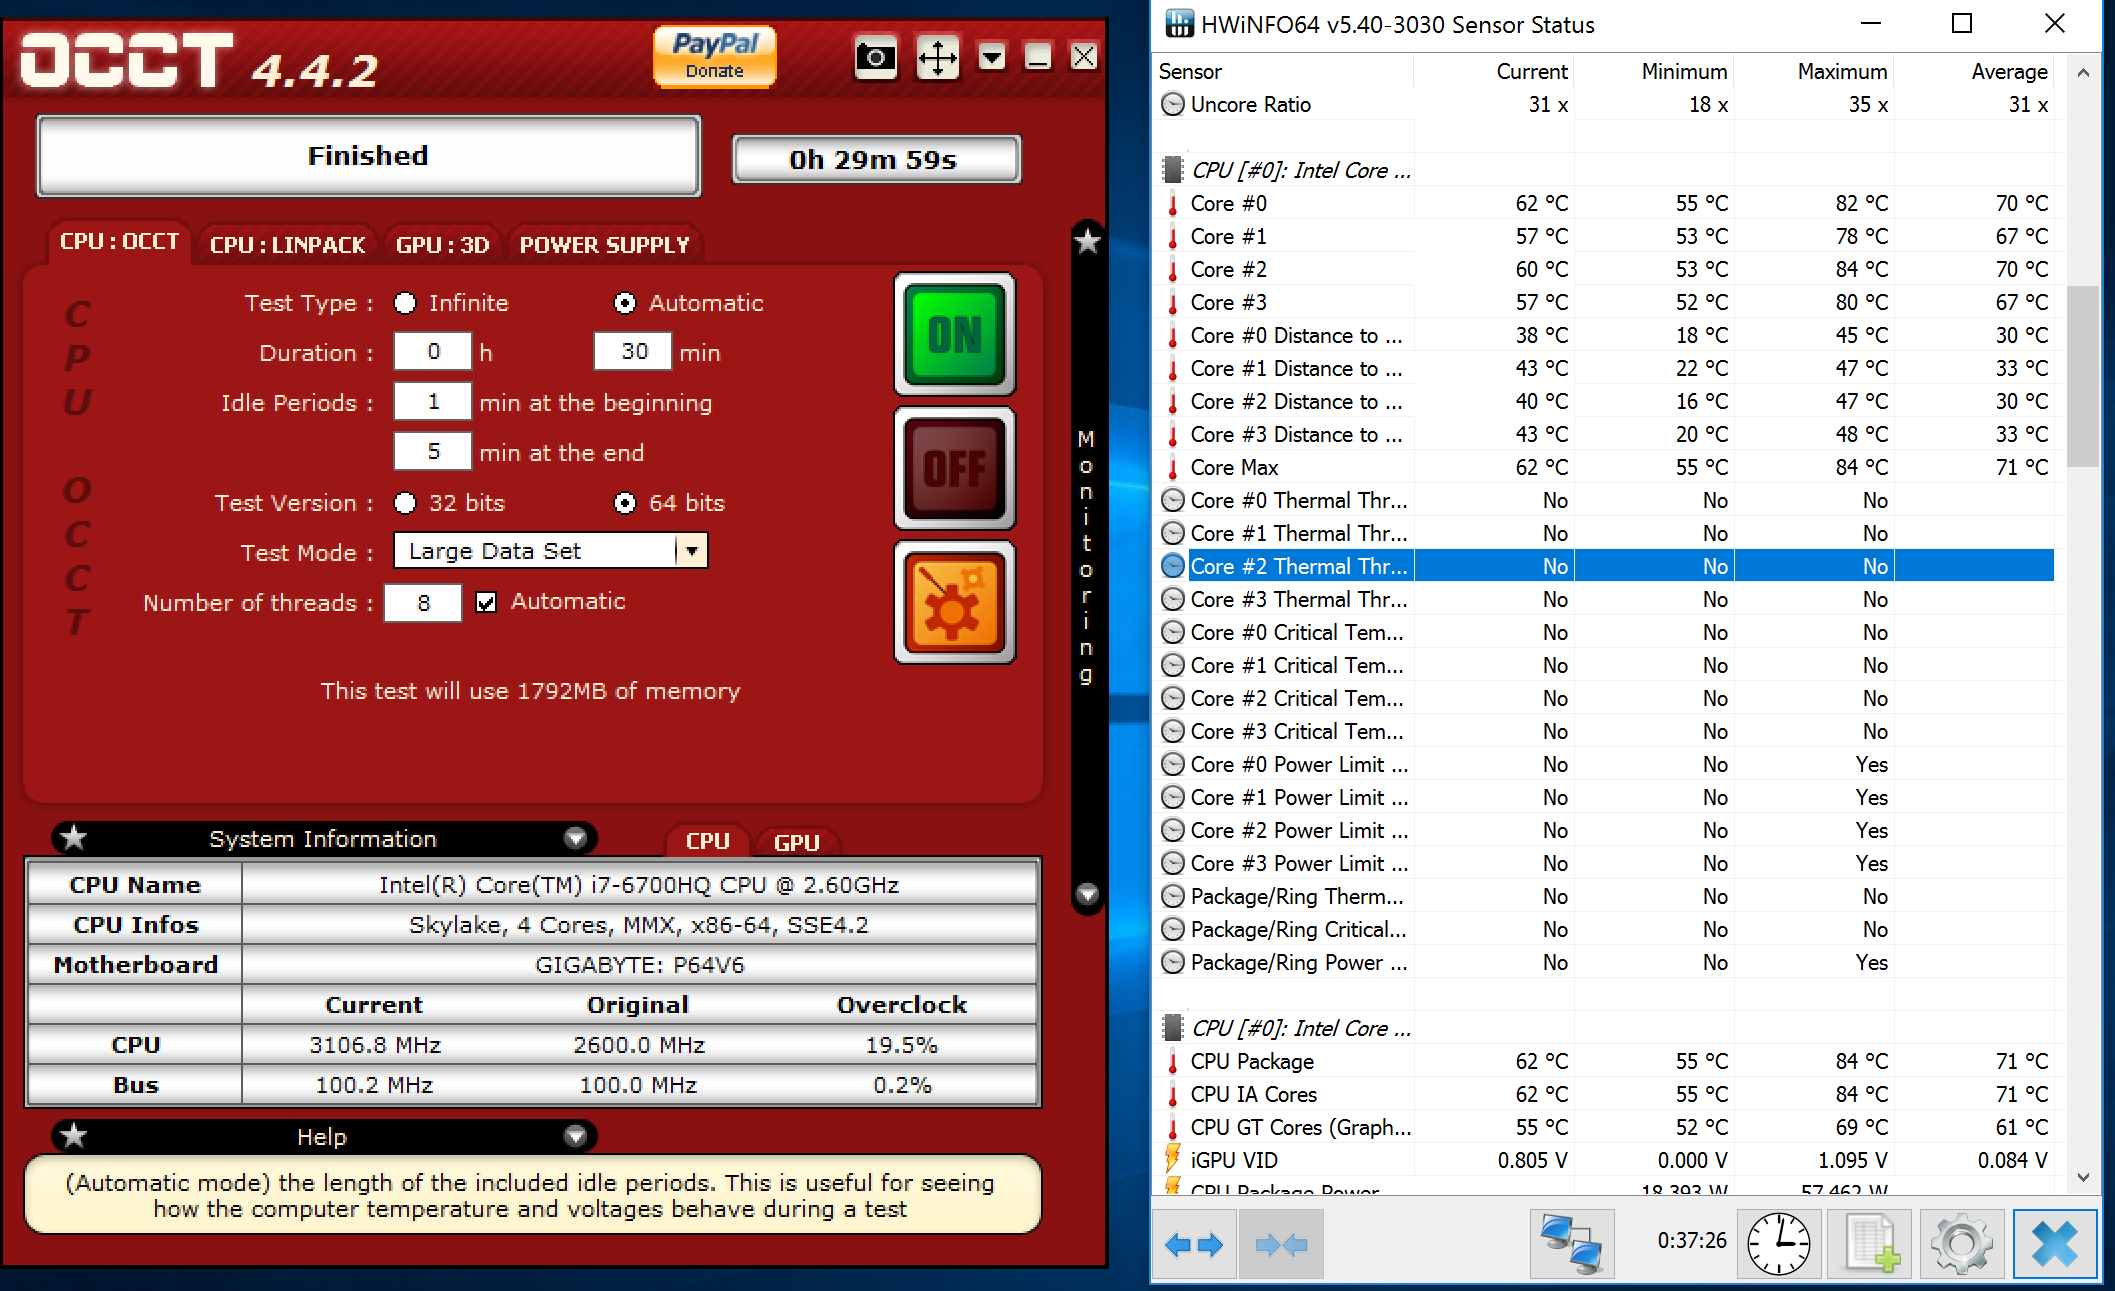Click the star icon above Monitoring bar
This screenshot has width=2115, height=1291.
point(1087,241)
